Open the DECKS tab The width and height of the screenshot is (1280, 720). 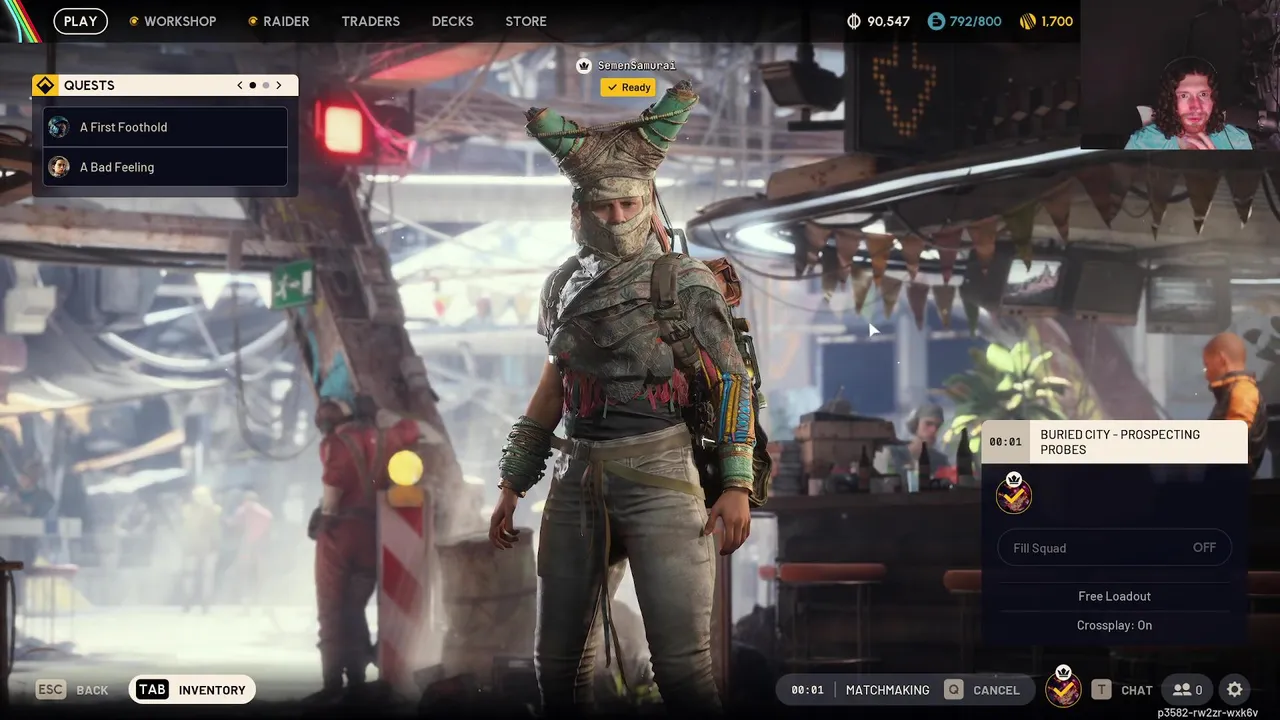point(452,21)
